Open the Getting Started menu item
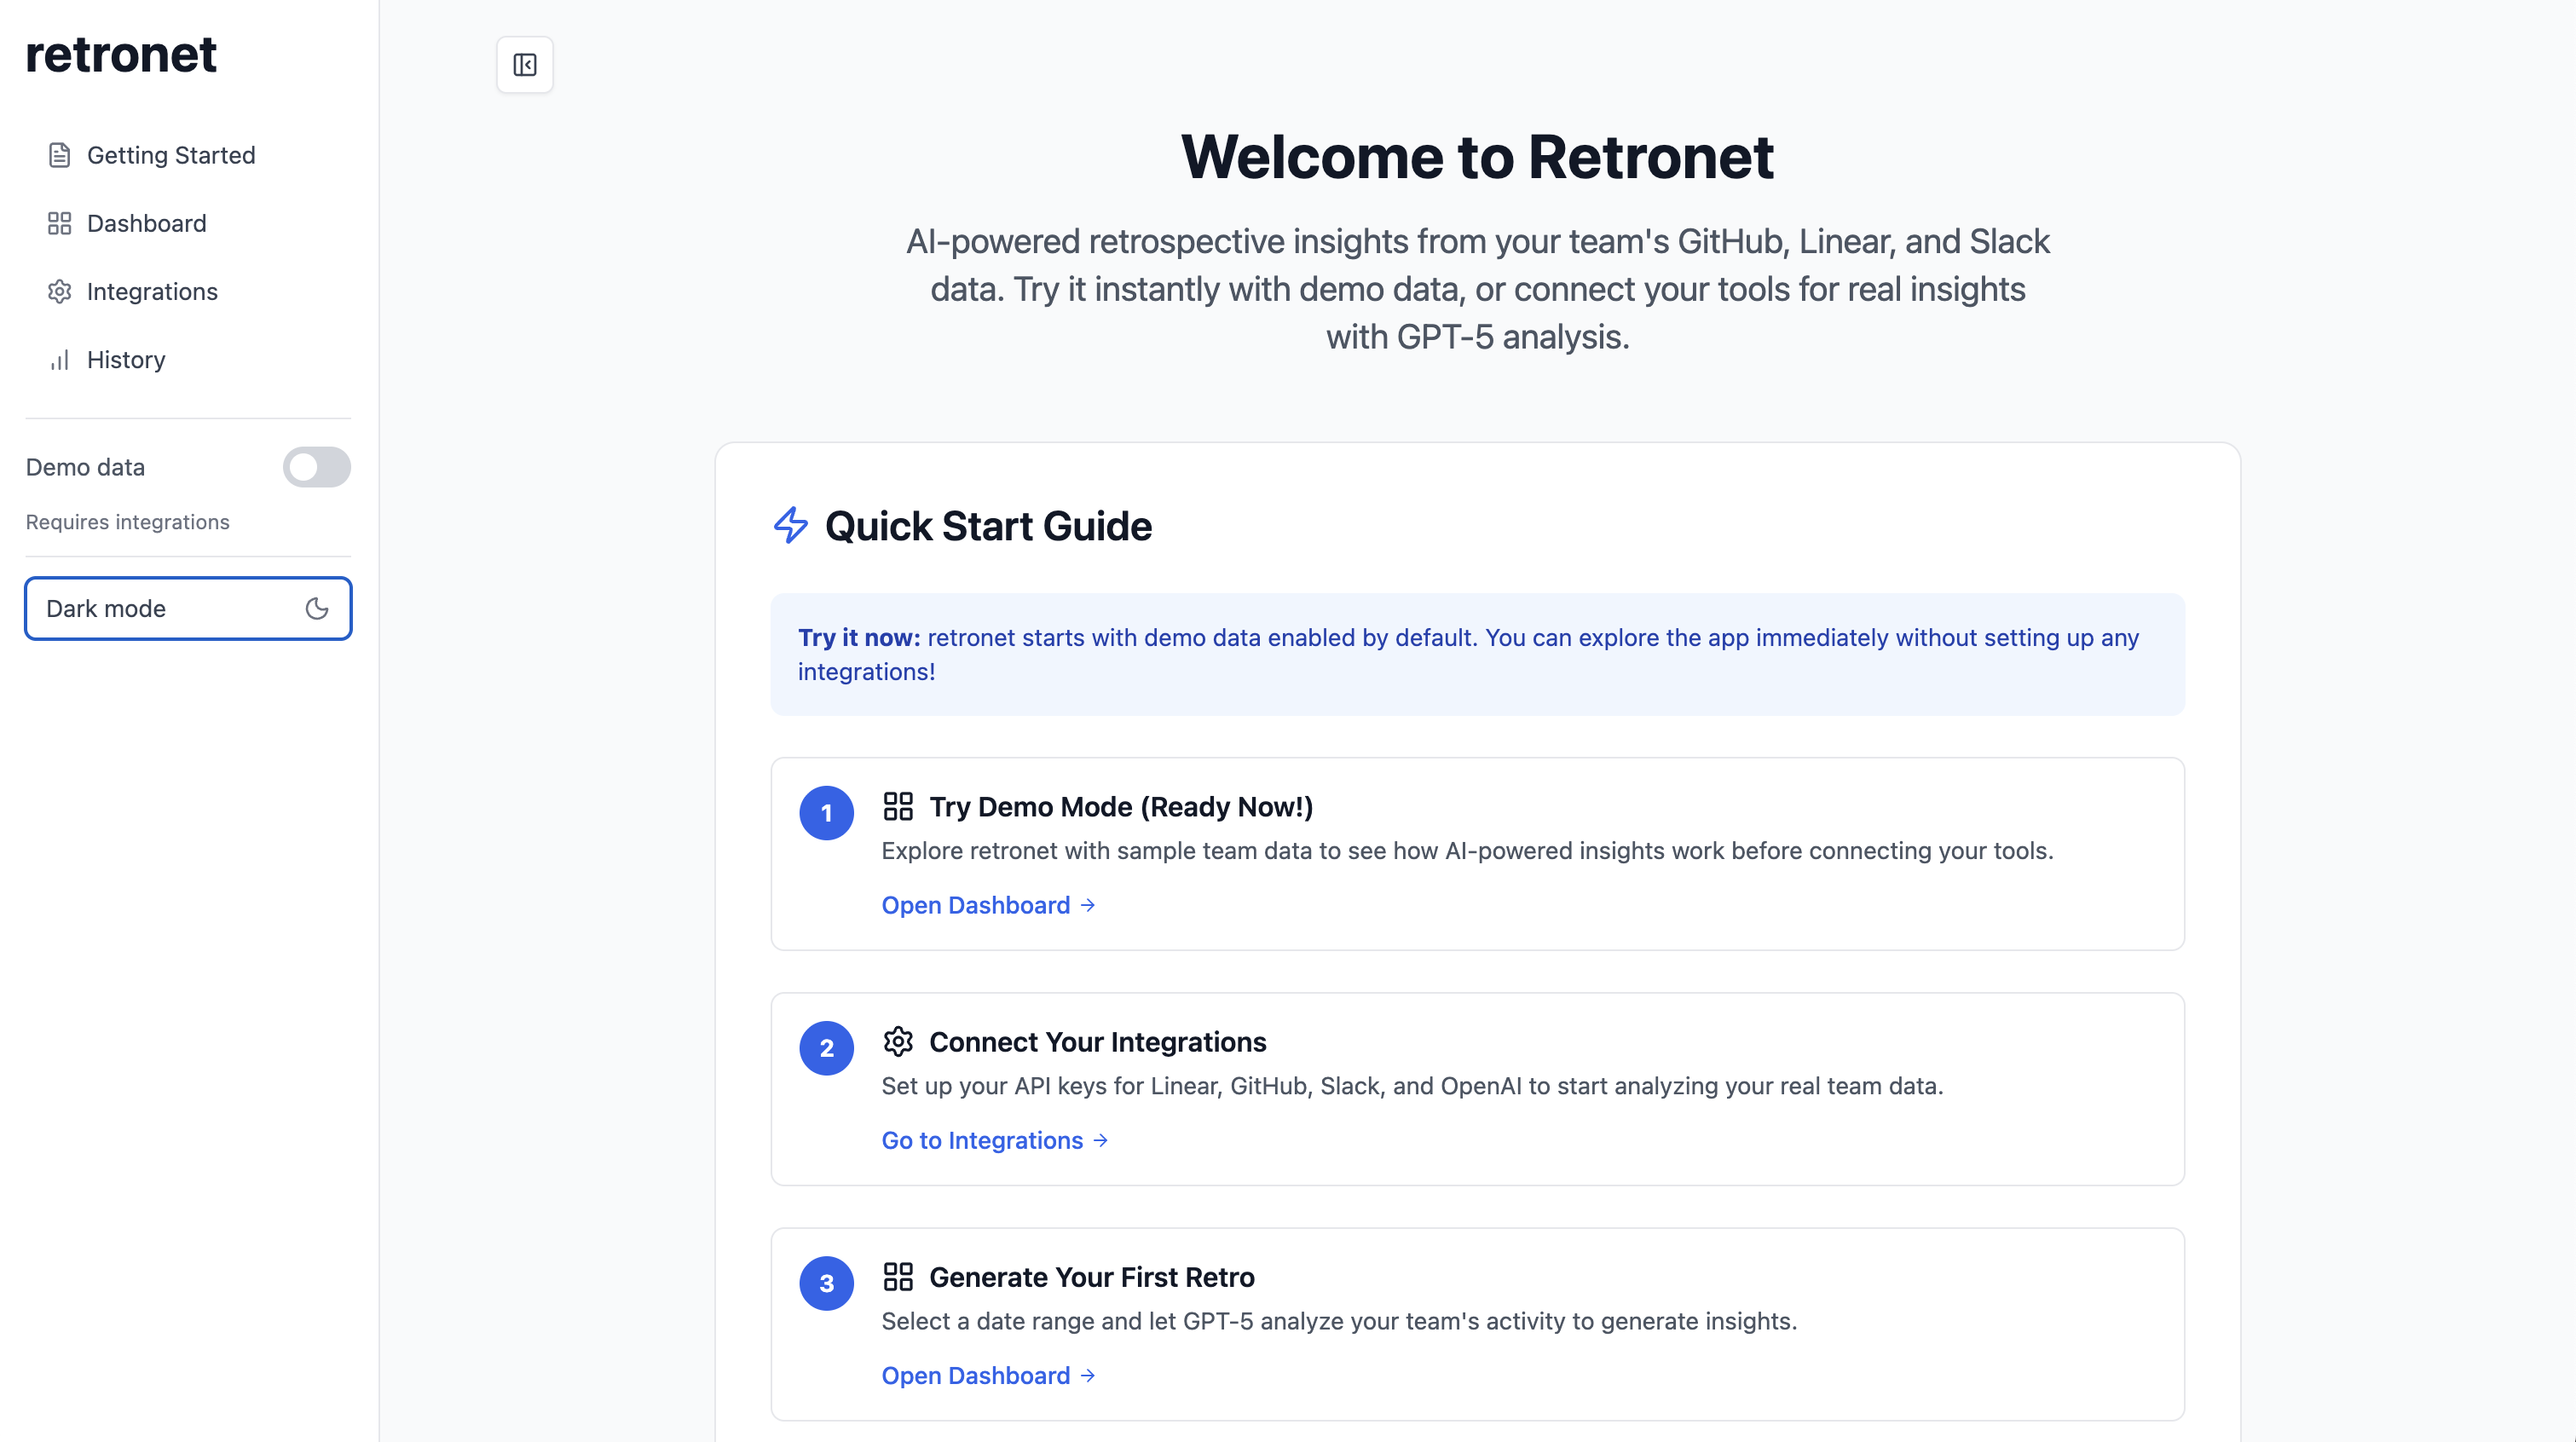This screenshot has width=2576, height=1442. 170,155
